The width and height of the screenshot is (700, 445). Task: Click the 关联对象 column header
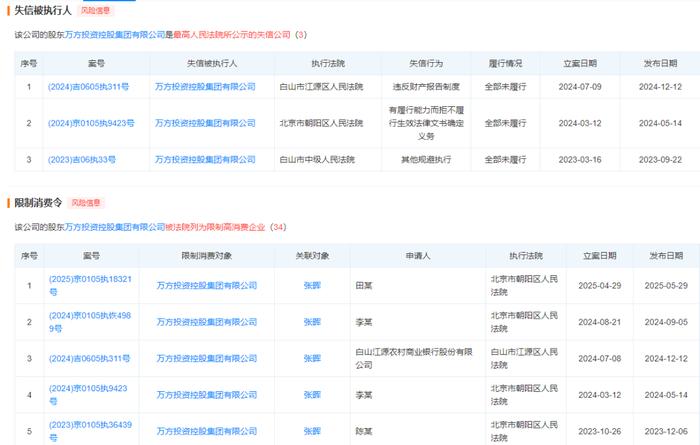[312, 256]
